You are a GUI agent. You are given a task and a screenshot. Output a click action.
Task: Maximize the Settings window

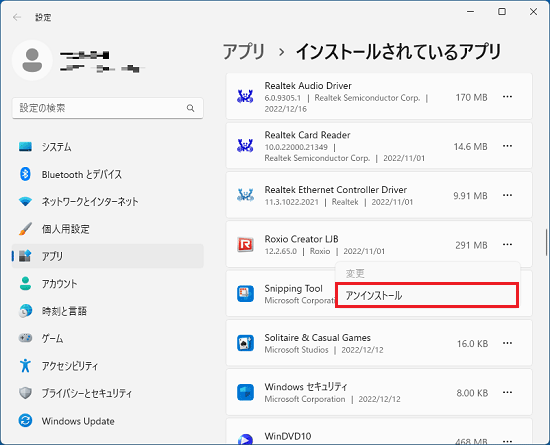point(502,12)
